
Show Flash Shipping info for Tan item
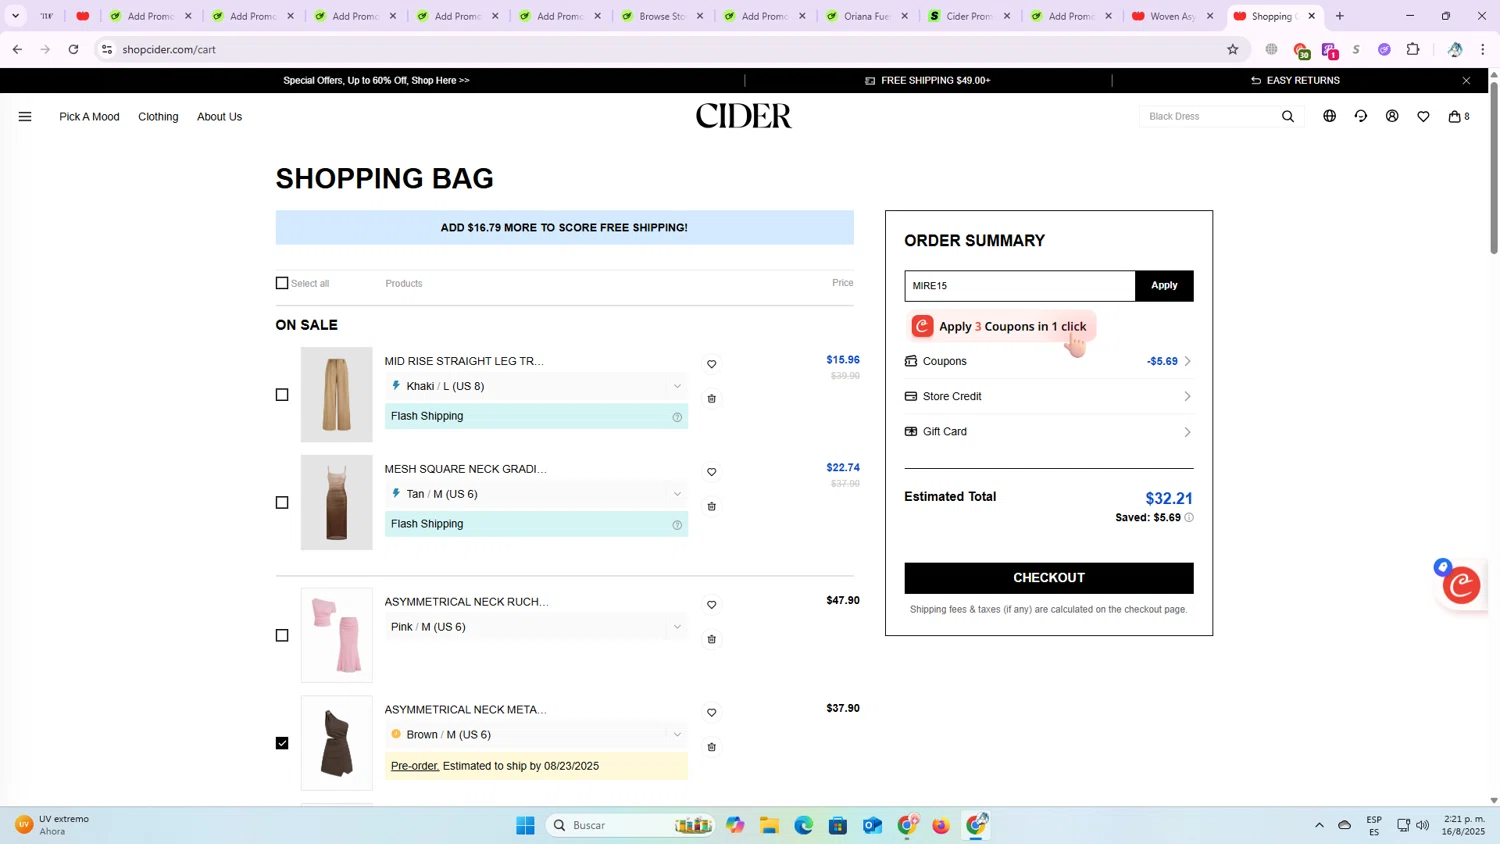(677, 525)
